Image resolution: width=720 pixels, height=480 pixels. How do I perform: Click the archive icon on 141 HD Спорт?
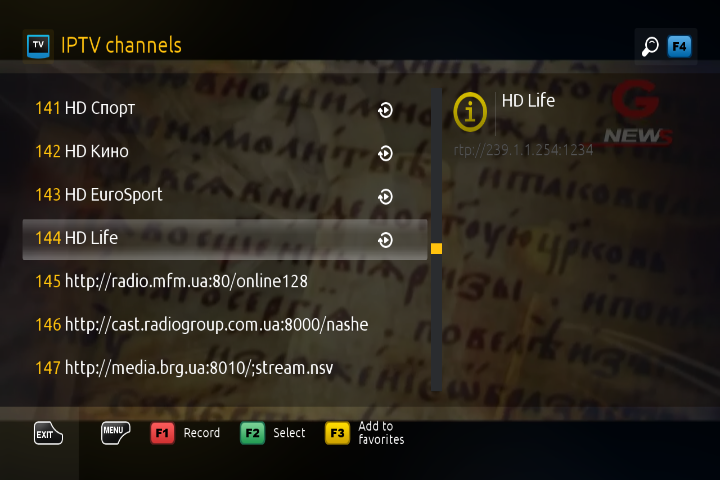pyautogui.click(x=385, y=110)
